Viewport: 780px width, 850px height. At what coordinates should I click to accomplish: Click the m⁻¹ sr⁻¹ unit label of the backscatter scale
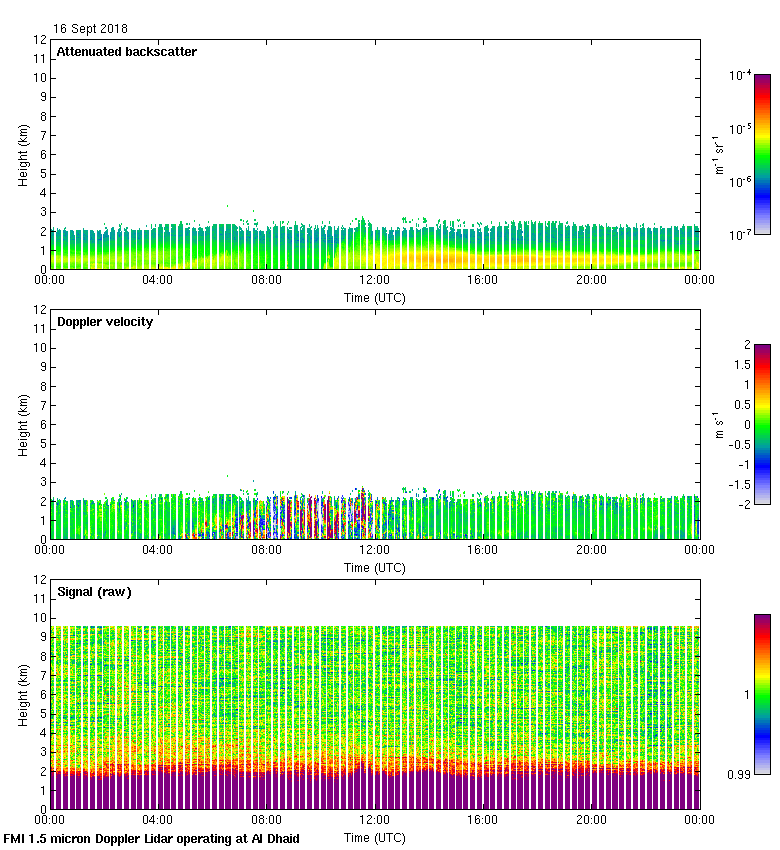pyautogui.click(x=718, y=154)
